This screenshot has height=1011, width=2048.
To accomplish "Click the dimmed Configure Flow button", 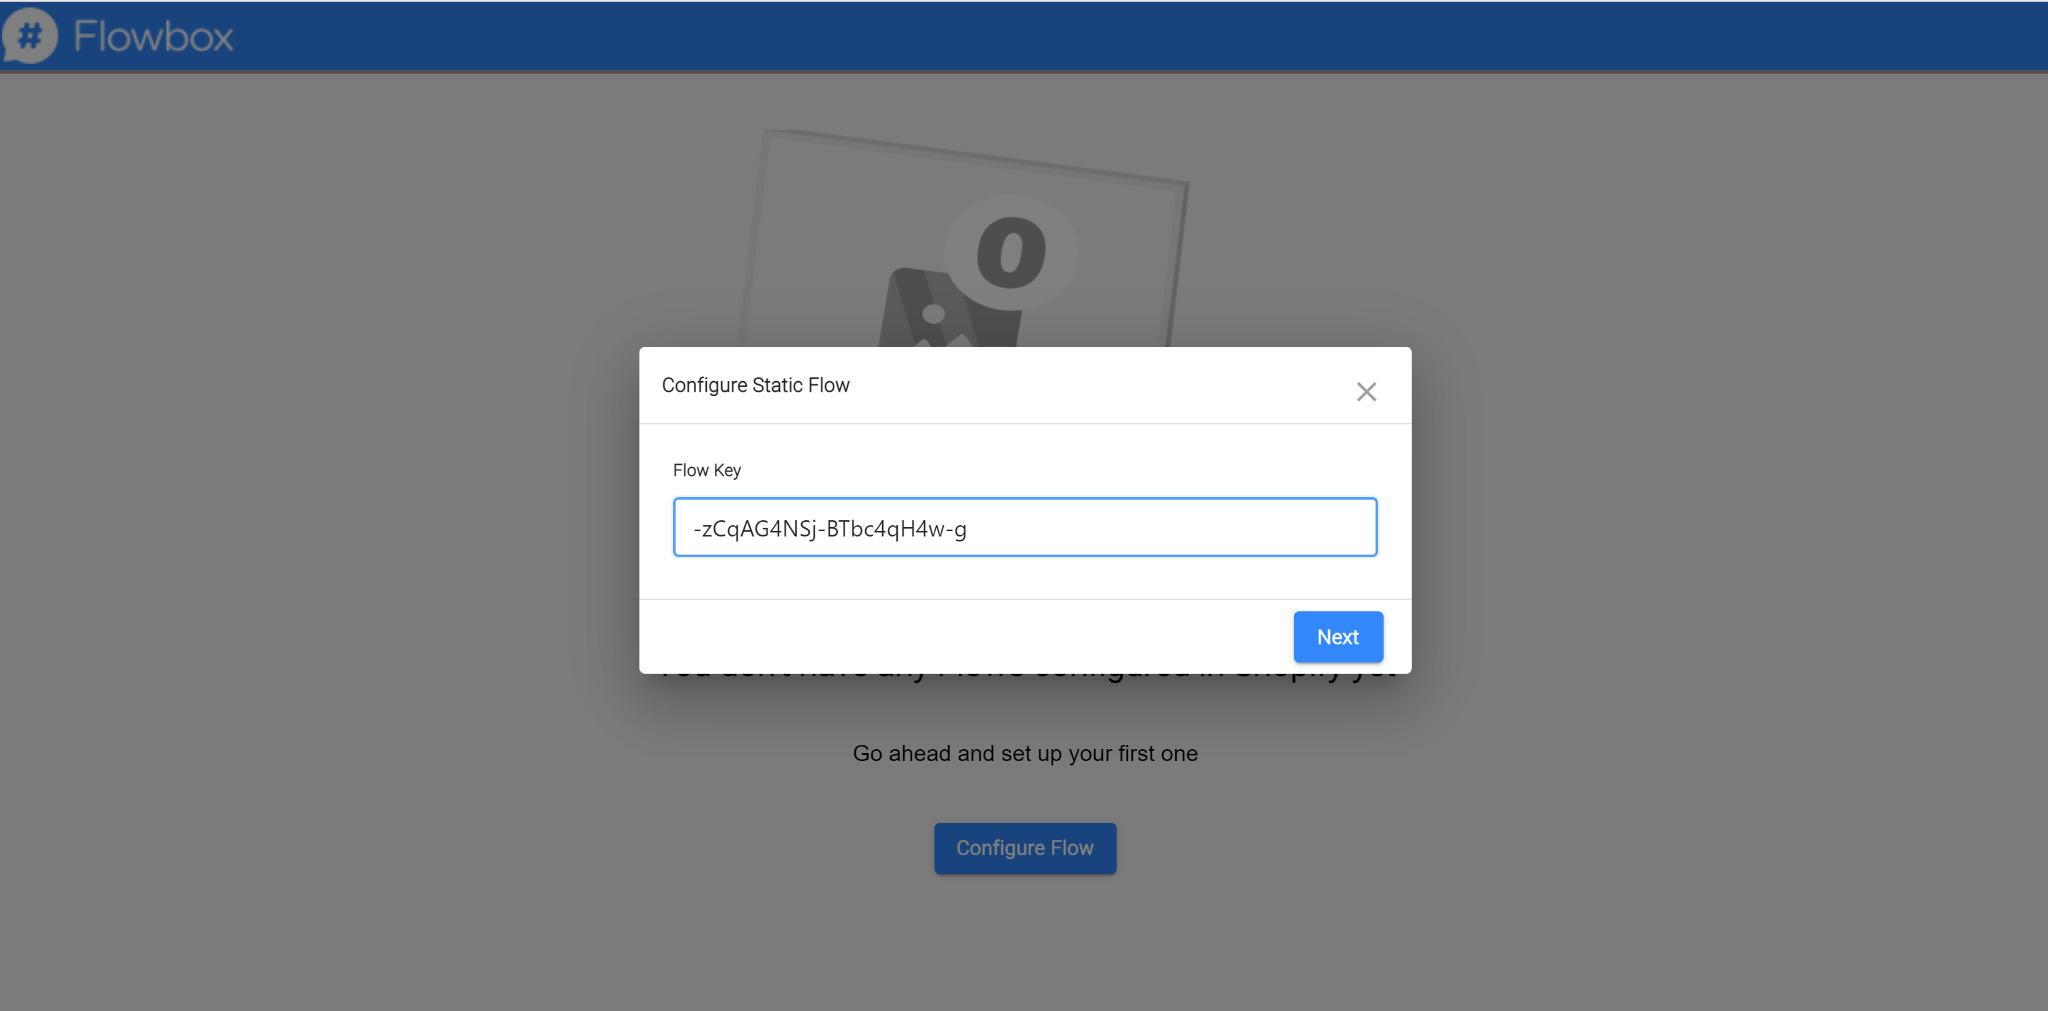I will [1025, 848].
